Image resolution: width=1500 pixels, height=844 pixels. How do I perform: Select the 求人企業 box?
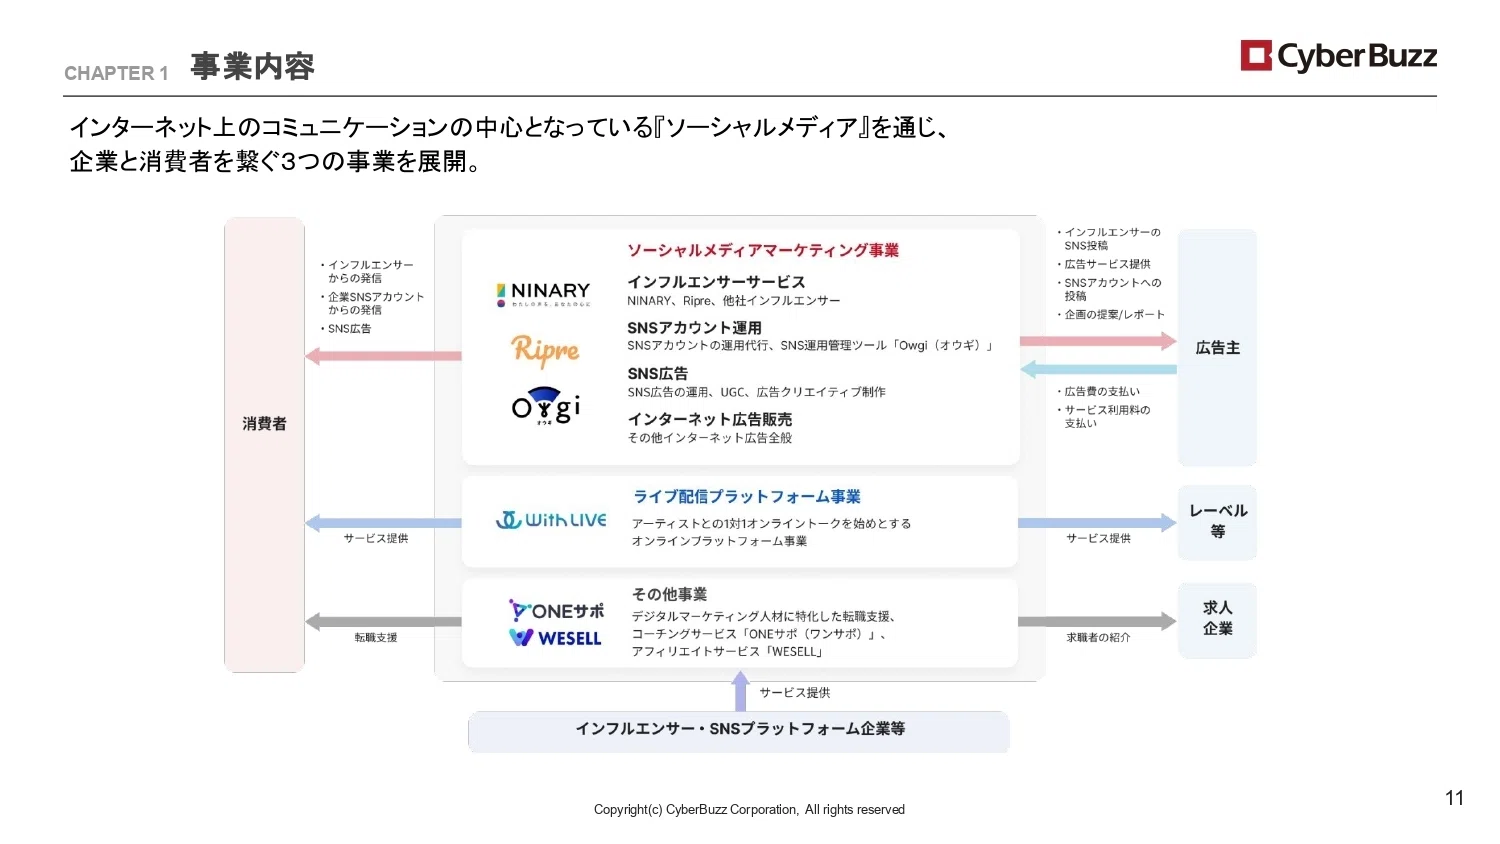click(1217, 620)
